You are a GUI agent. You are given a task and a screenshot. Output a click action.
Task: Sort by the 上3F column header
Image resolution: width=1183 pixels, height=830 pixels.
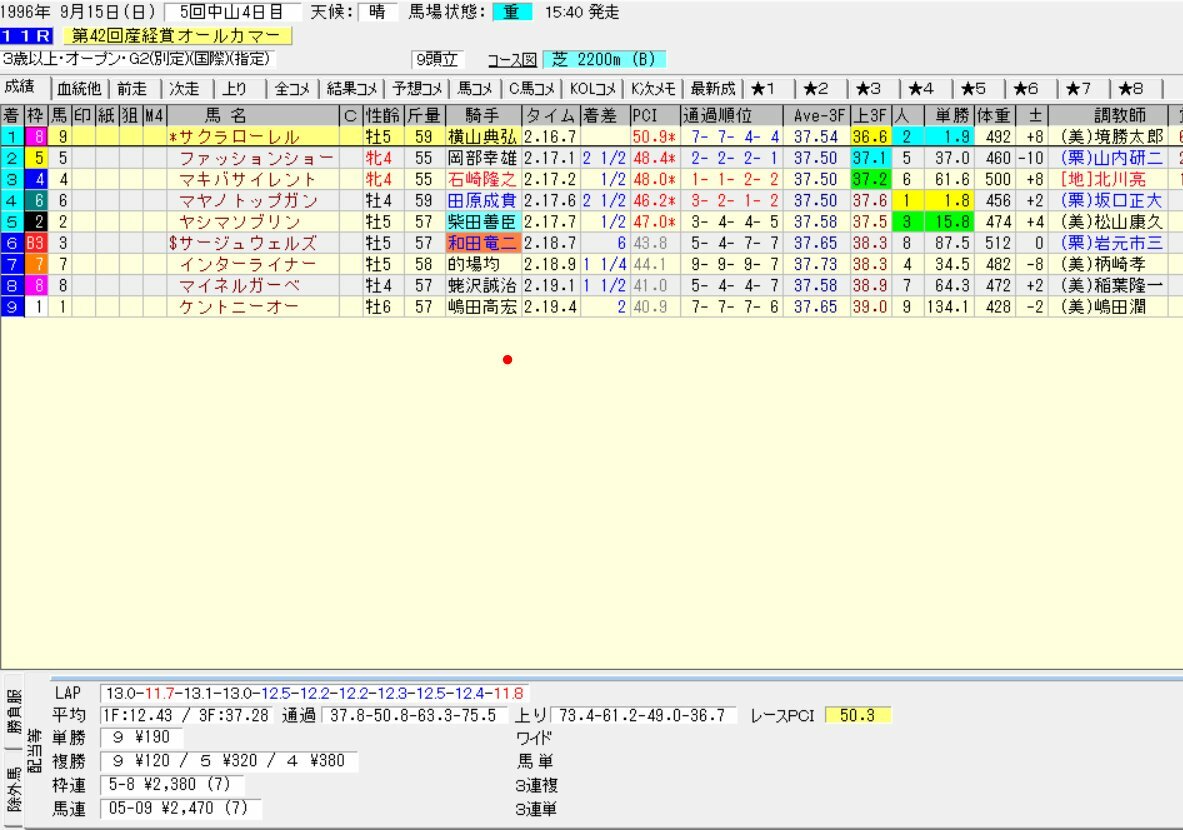pos(870,115)
